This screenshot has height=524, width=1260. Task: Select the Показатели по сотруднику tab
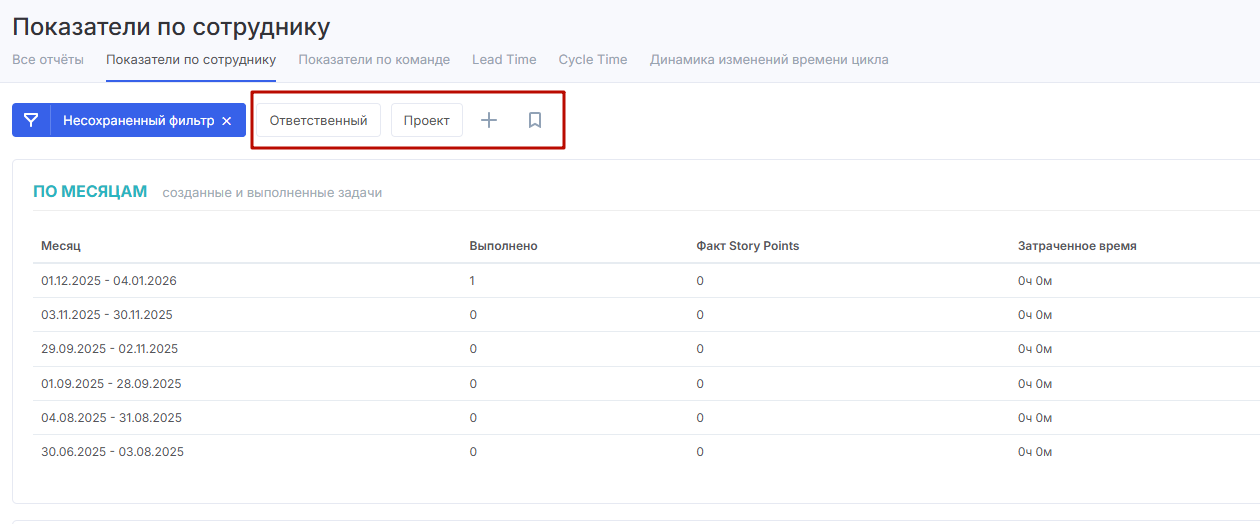pyautogui.click(x=191, y=59)
